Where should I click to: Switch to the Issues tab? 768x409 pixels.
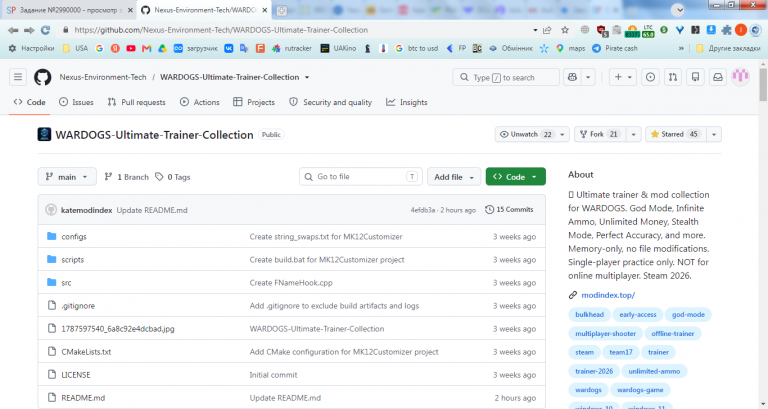(76, 102)
